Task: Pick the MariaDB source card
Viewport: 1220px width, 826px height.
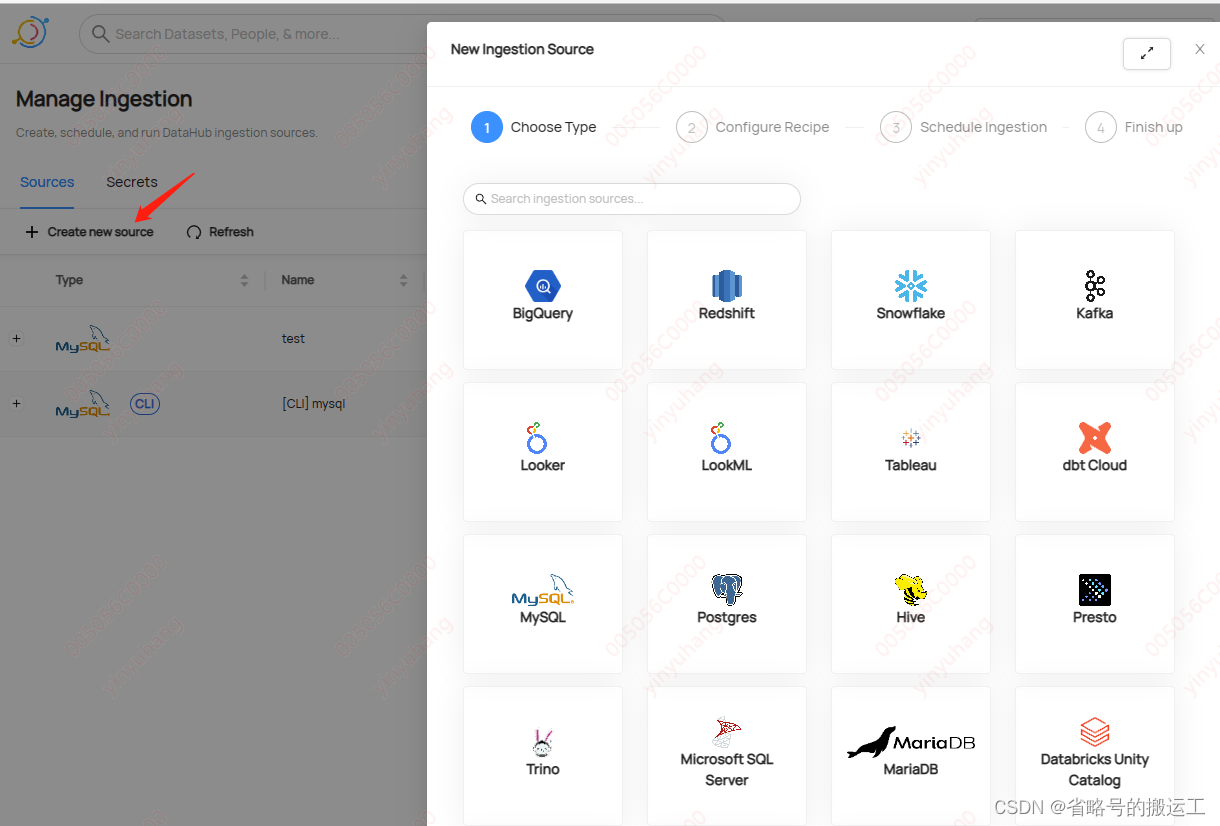Action: click(x=911, y=755)
